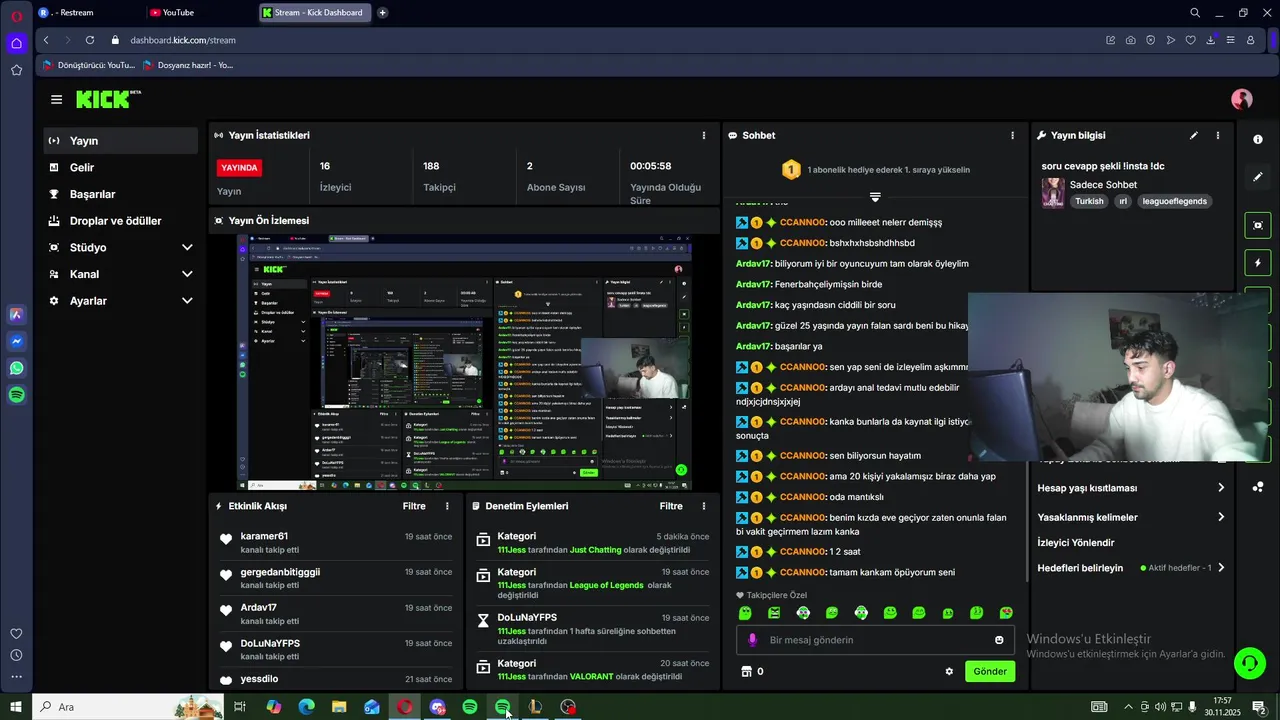Expand the Ayarlar menu
This screenshot has width=1280, height=720.
click(x=187, y=301)
